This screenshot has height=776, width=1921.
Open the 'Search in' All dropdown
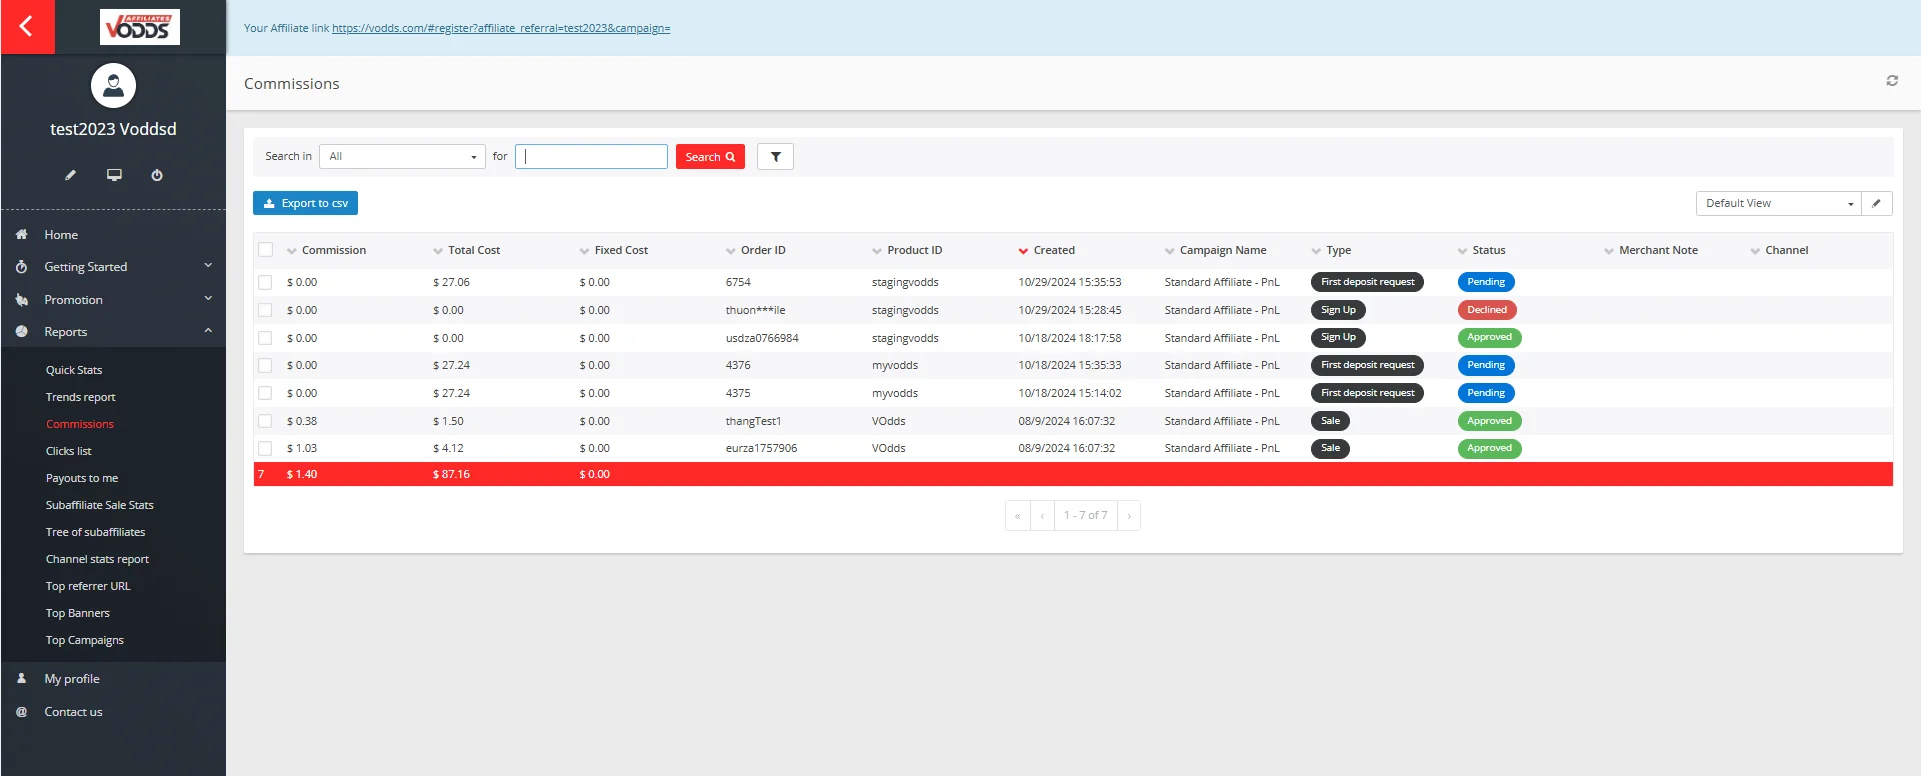[x=402, y=157]
